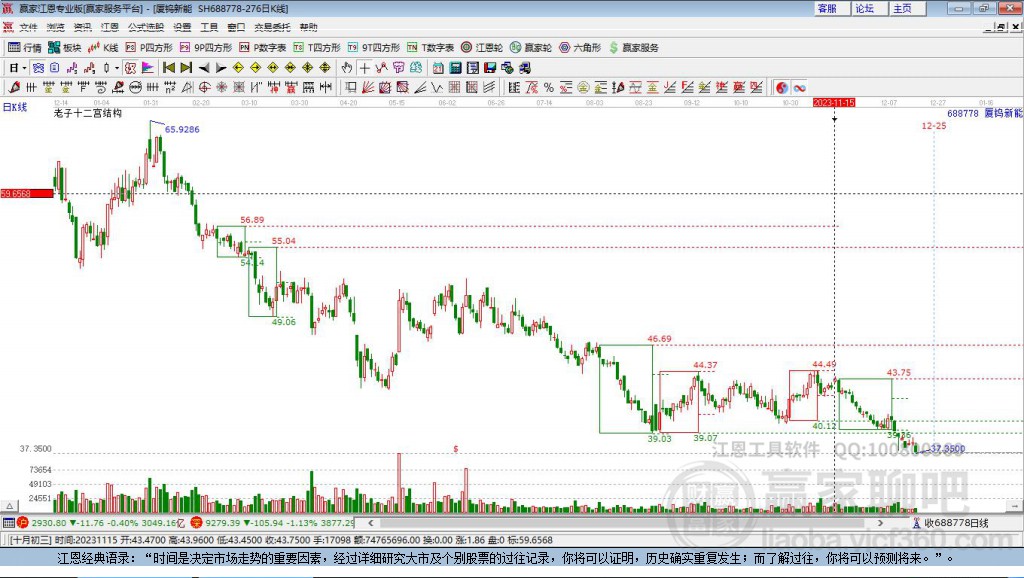Screen dimensions: 1024x578
Task: Toggle the red infinity symbol button
Action: [x=799, y=88]
